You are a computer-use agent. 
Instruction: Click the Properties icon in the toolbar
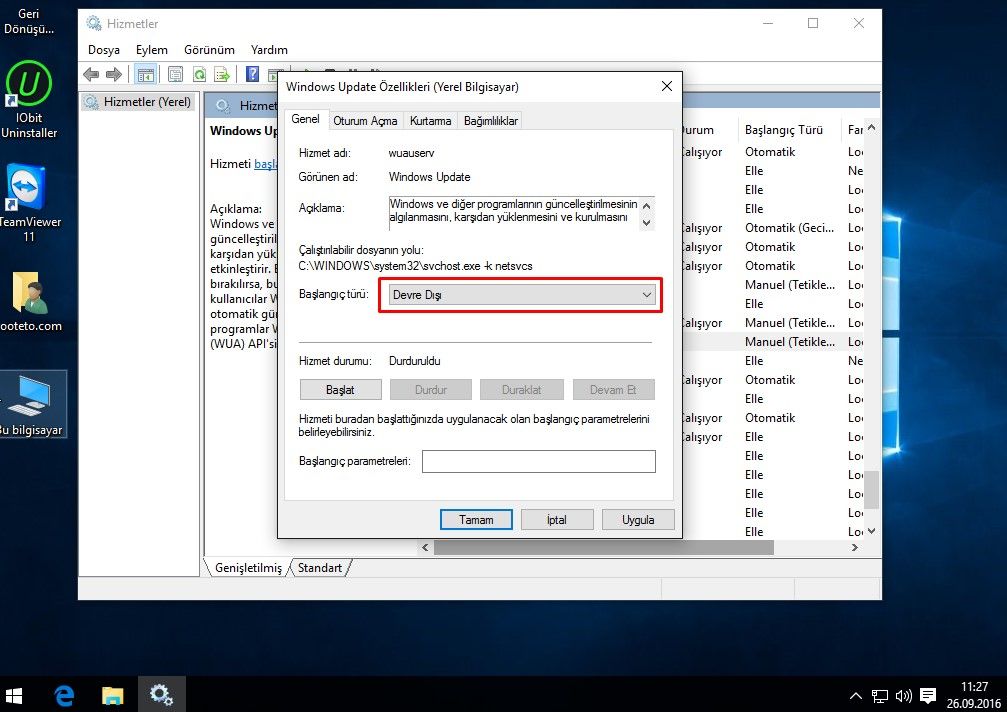click(175, 73)
